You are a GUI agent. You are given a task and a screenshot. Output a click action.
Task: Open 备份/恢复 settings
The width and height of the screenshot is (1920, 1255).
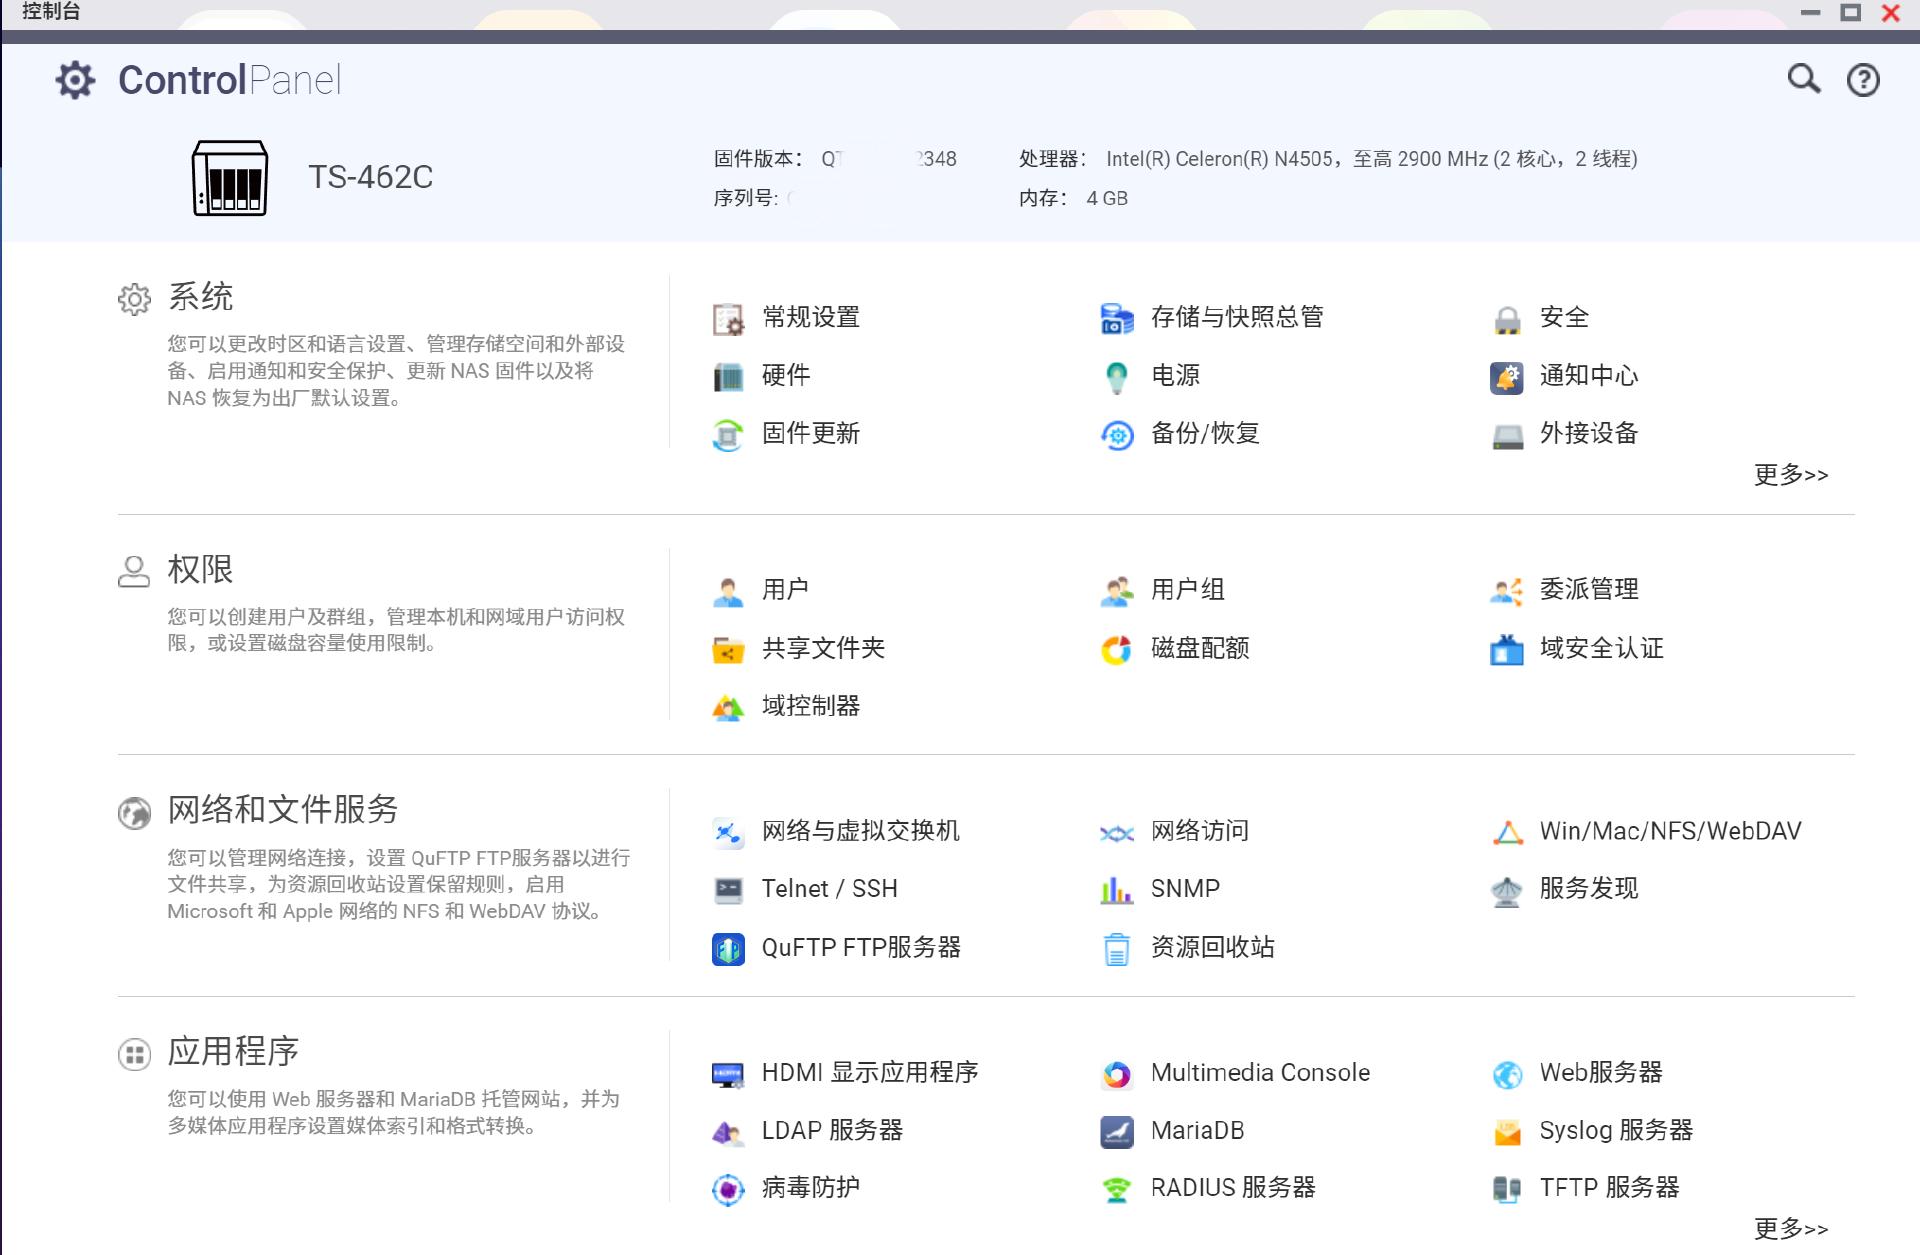pyautogui.click(x=1205, y=434)
